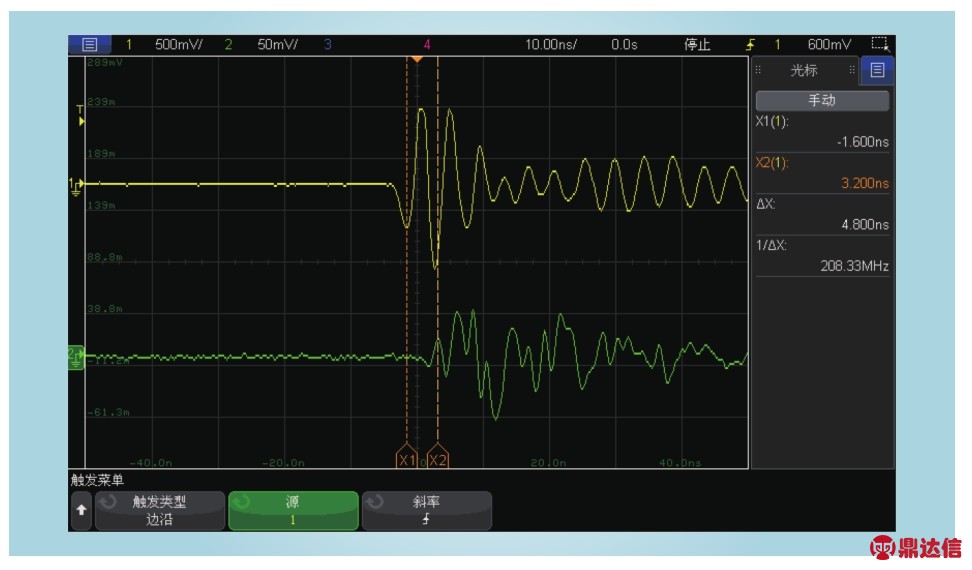Click the 600mV trigger level value
The image size is (972, 570).
pos(829,45)
